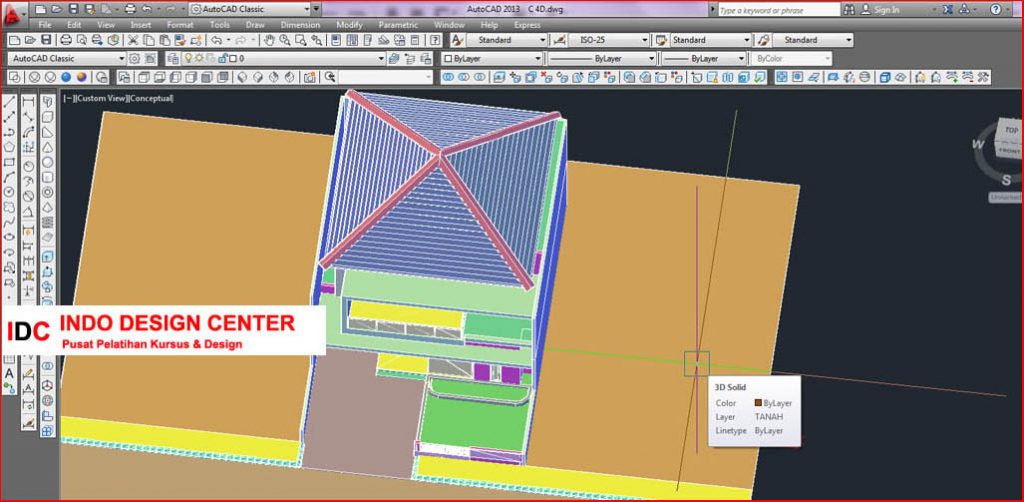
Task: Toggle layer 0 light bulb on/off
Action: [188, 58]
